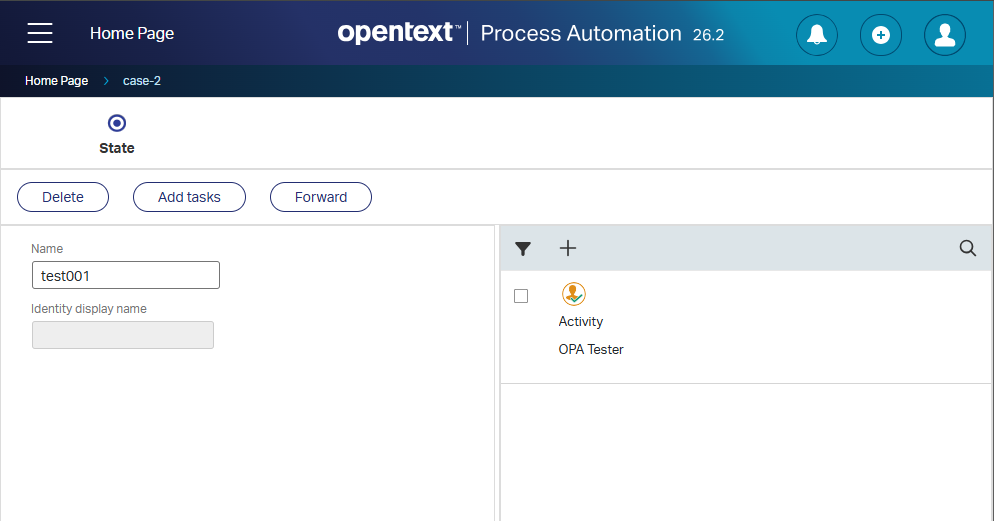Select the case-2 breadcrumb item
Screen dimensions: 994x521
pos(142,80)
